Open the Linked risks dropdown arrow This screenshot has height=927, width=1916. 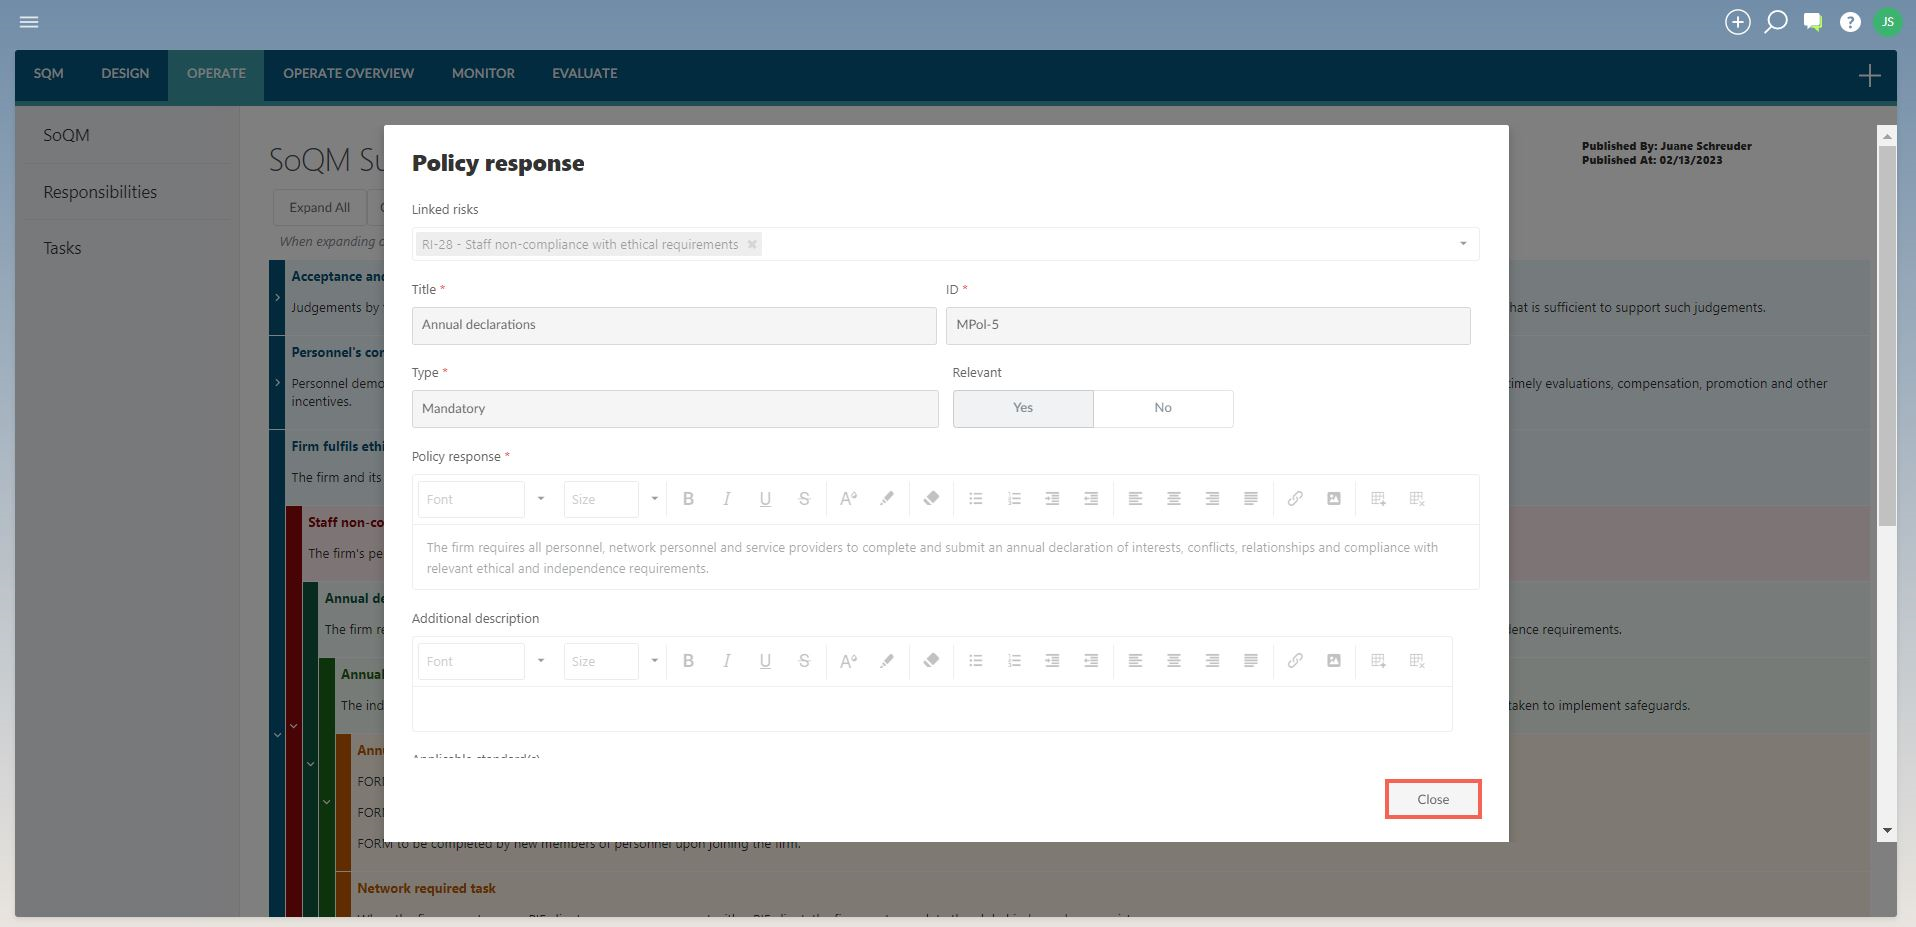[x=1463, y=244]
